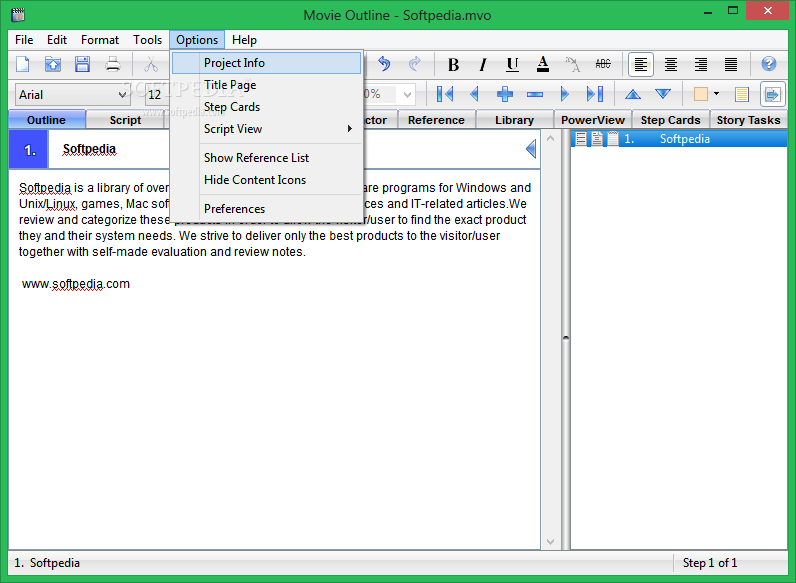The width and height of the screenshot is (796, 583).
Task: Open the Story Tasks tab
Action: pyautogui.click(x=748, y=120)
